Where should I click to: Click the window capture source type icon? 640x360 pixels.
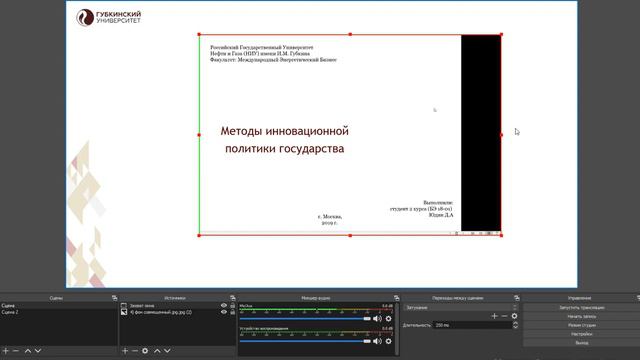pyautogui.click(x=124, y=305)
